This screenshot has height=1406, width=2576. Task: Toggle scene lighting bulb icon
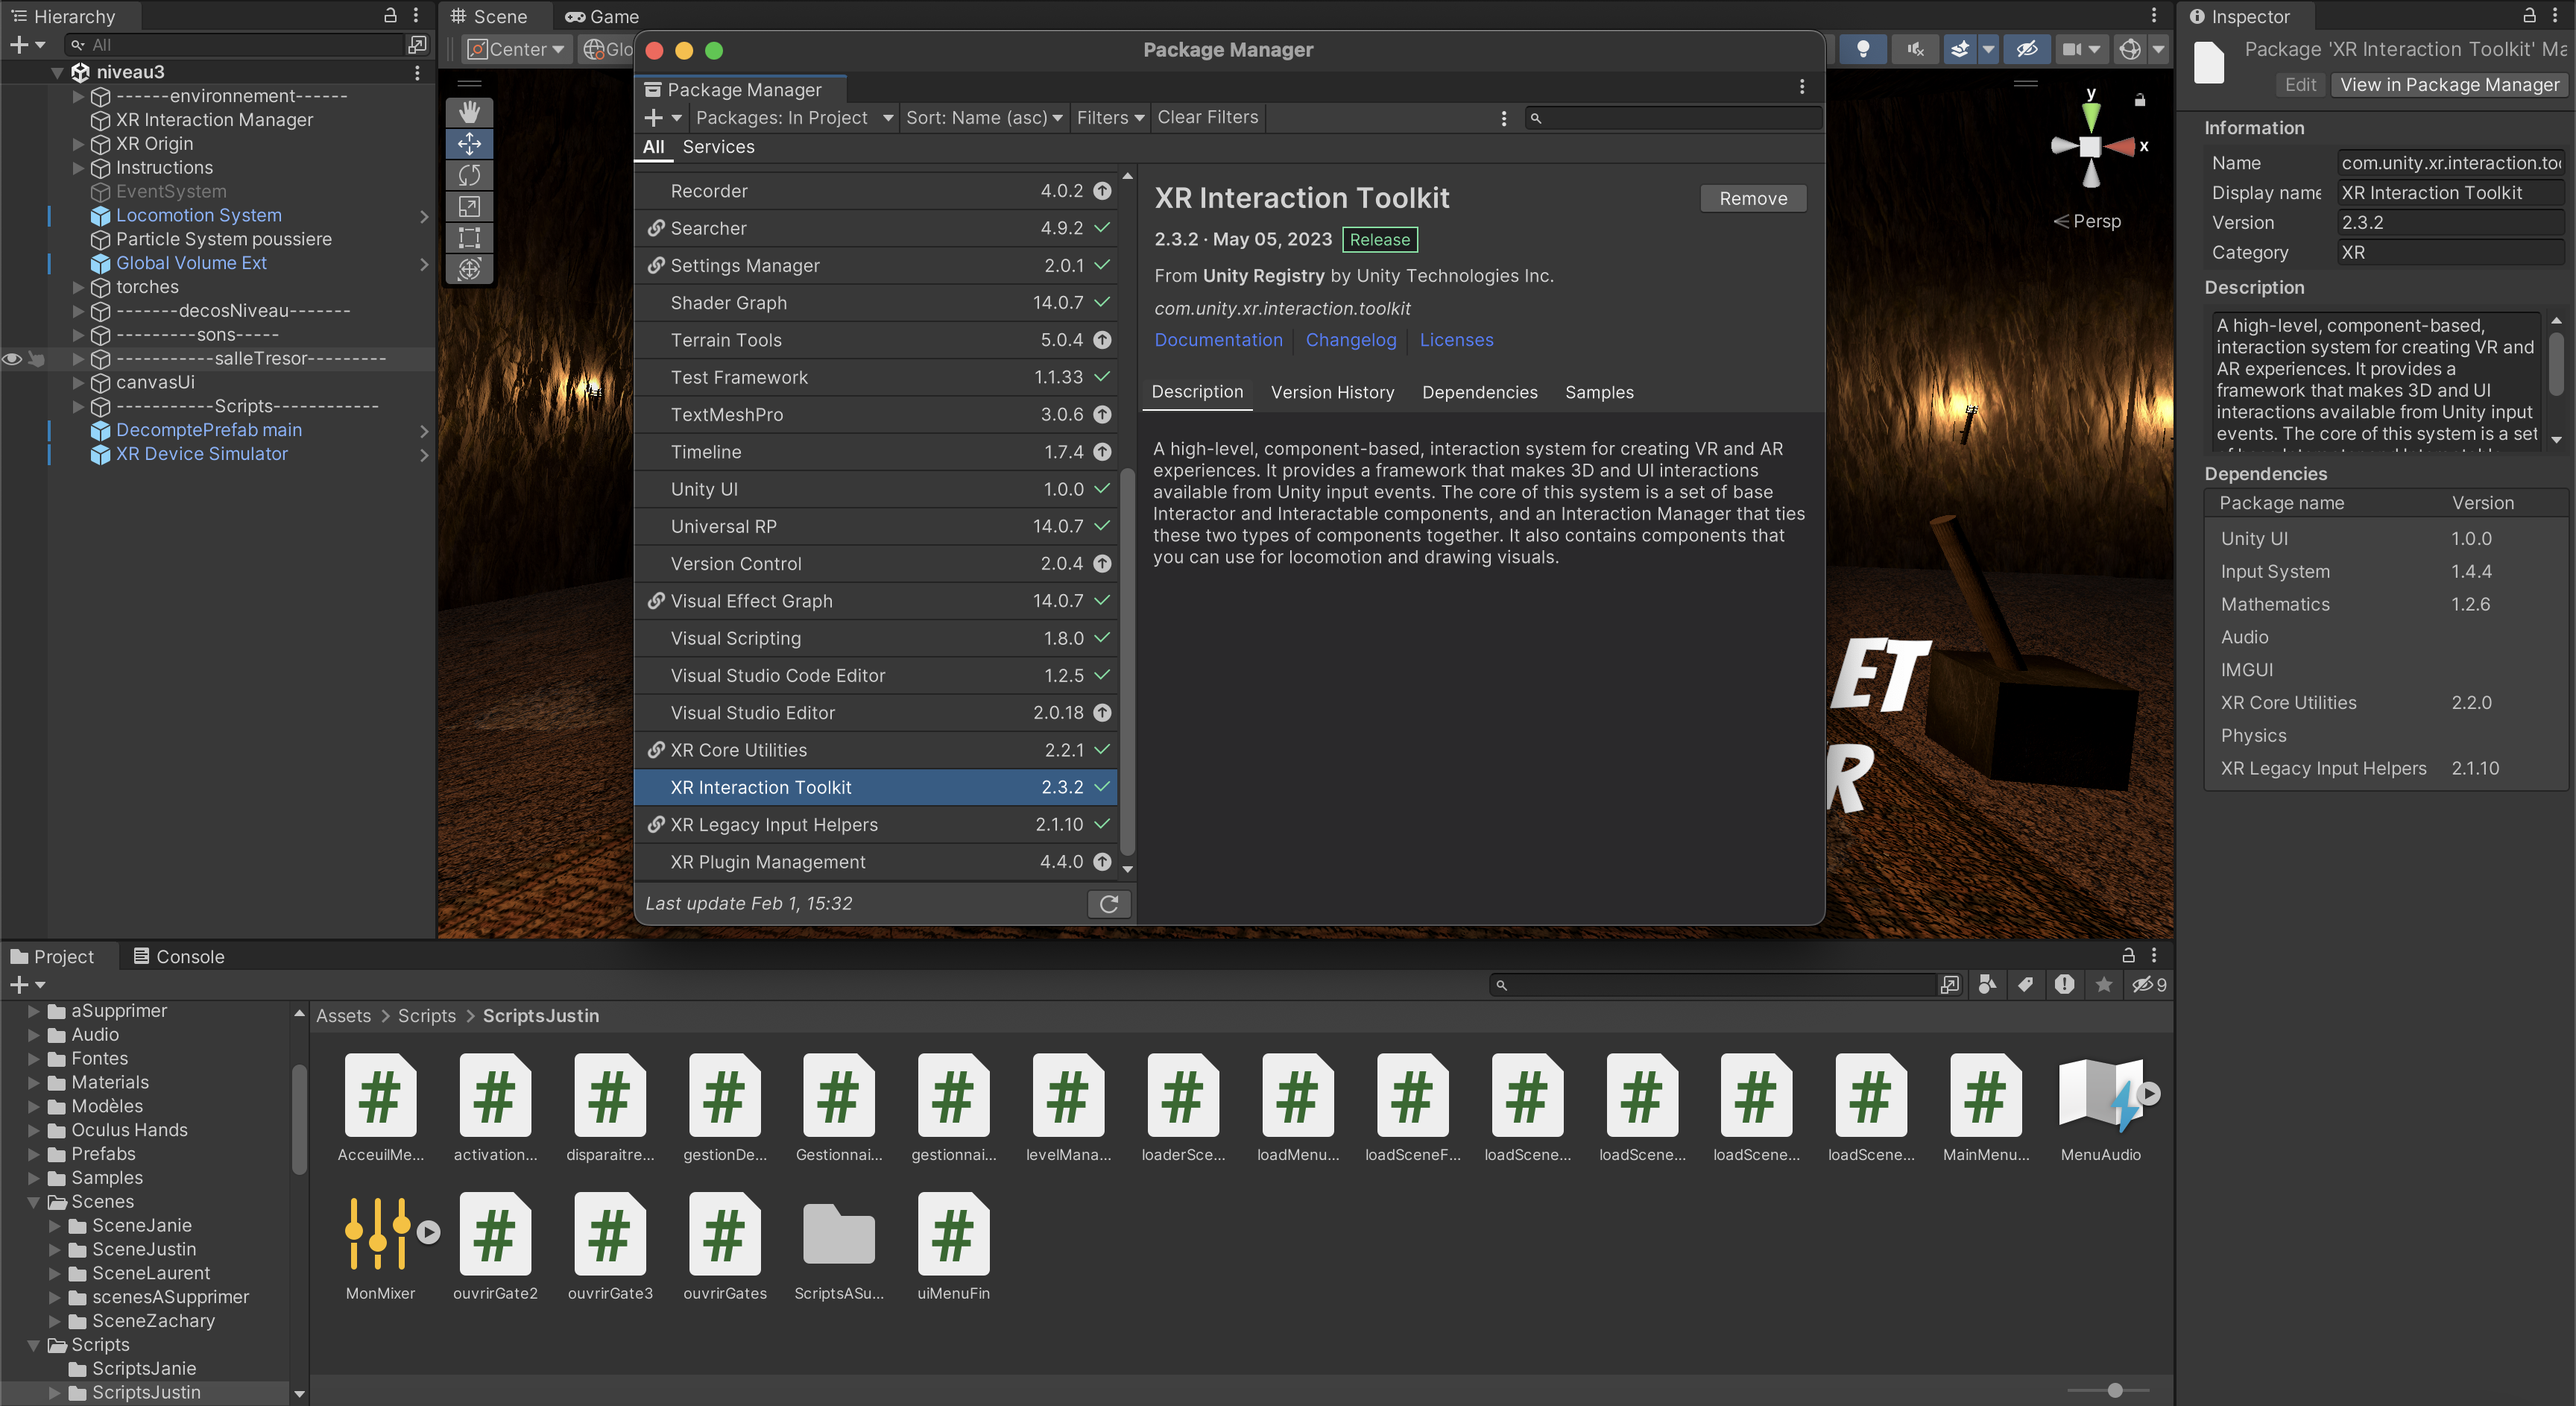click(1862, 49)
